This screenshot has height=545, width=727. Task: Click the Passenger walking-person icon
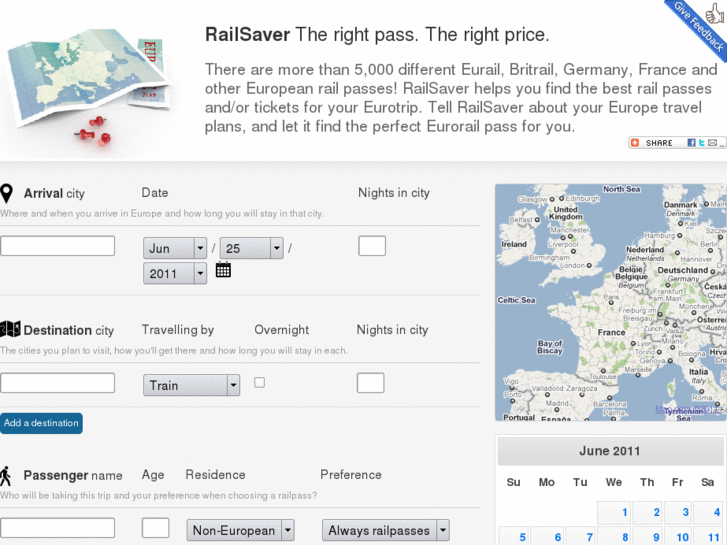6,475
